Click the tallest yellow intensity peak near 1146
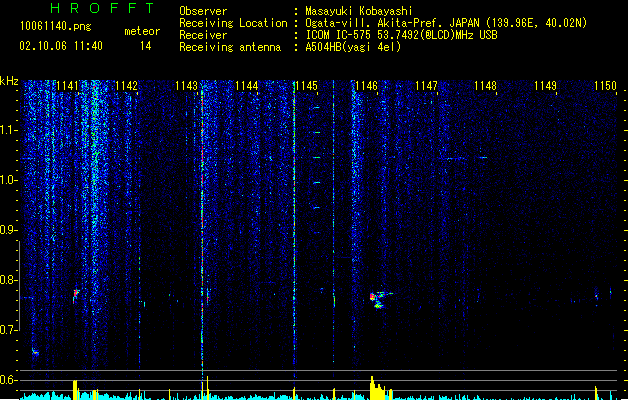This screenshot has width=629, height=400. click(x=372, y=388)
